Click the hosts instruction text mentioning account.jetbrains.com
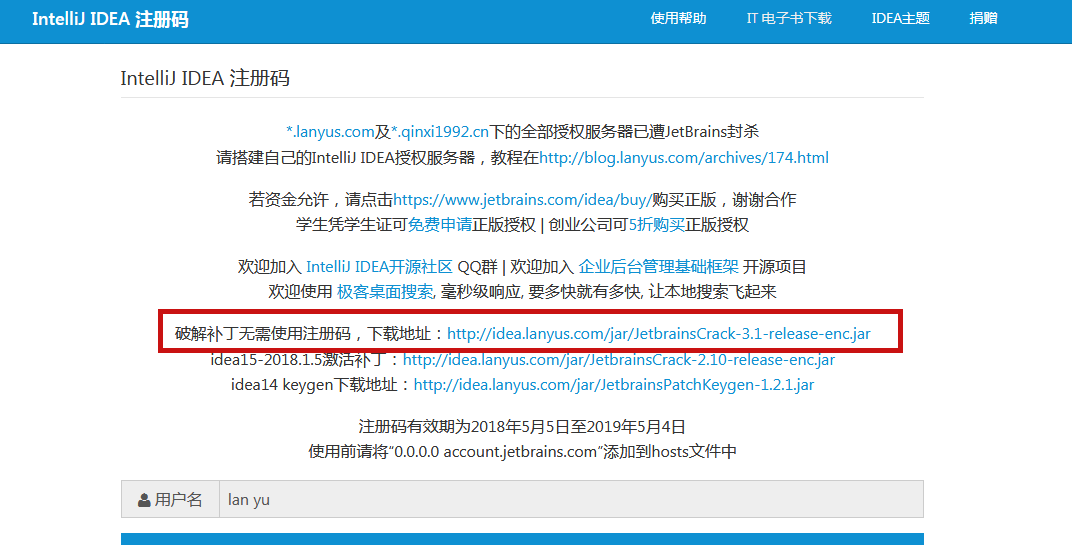Screen dimensions: 1072x545 click(522, 452)
